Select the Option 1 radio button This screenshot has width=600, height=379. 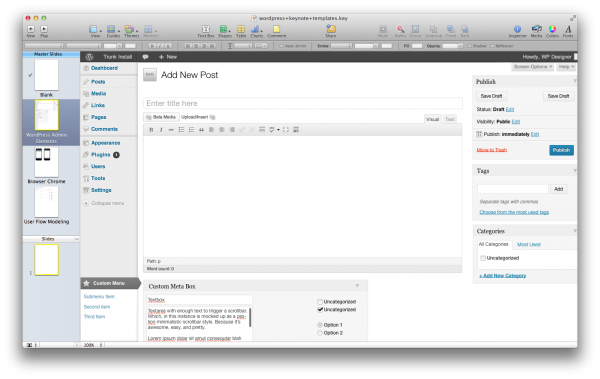point(320,325)
